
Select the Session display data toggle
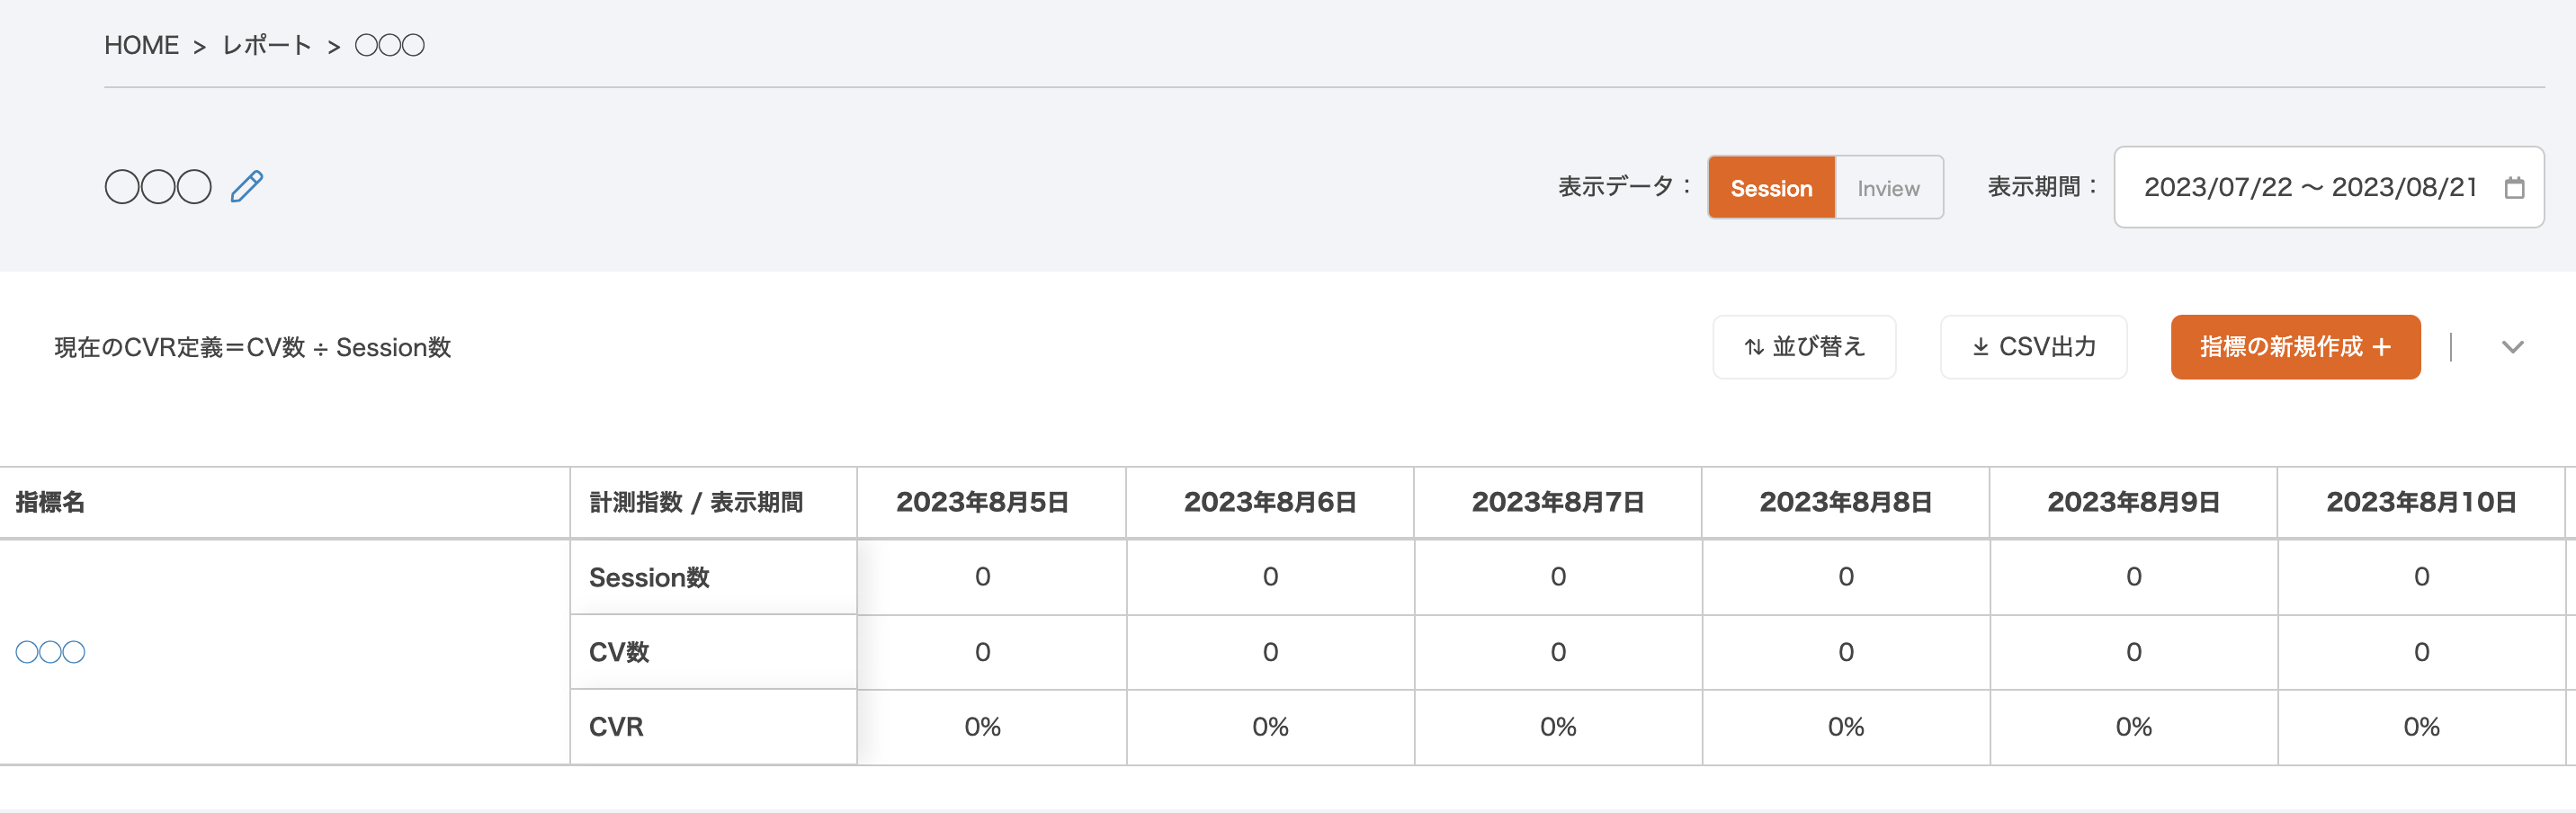(1770, 187)
